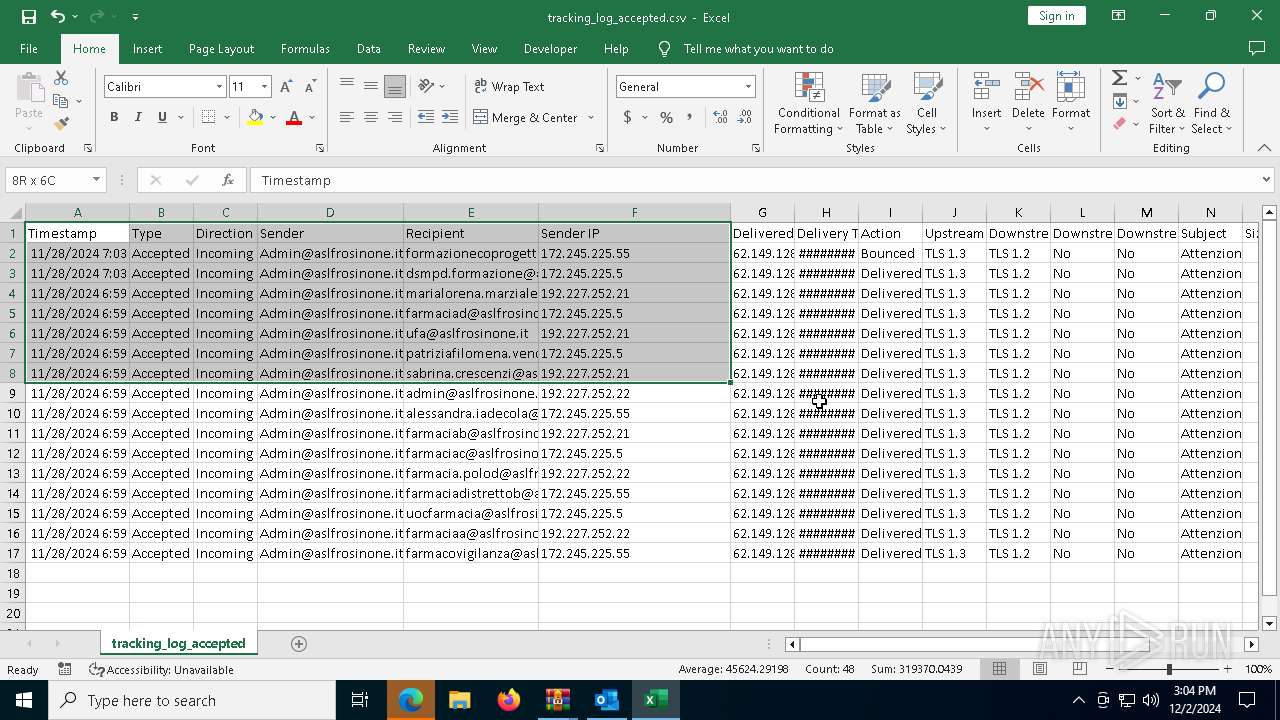Click Comma Style icon

pos(689,117)
